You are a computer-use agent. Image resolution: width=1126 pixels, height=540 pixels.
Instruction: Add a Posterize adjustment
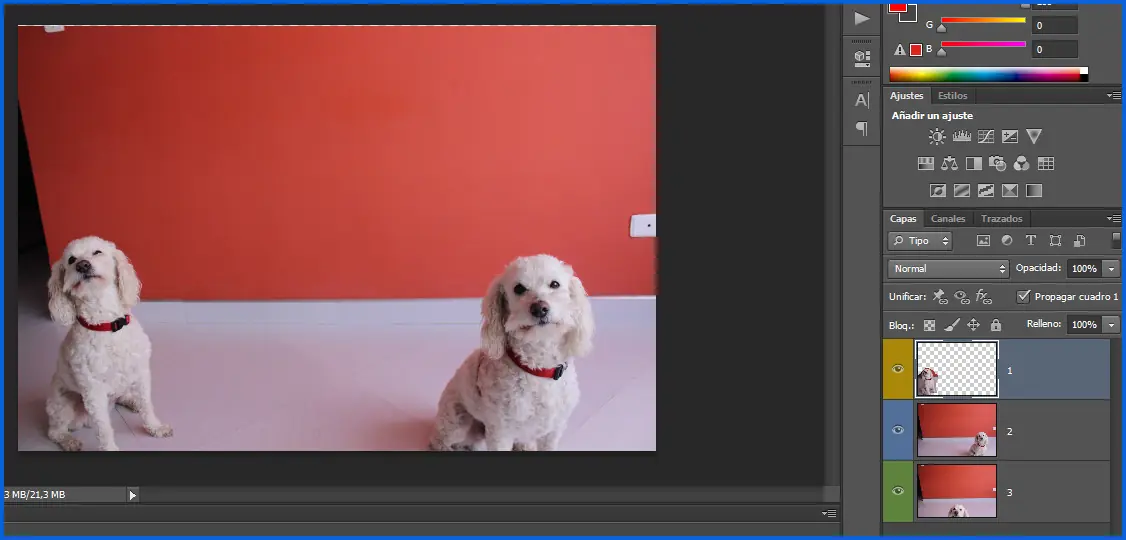pos(962,191)
